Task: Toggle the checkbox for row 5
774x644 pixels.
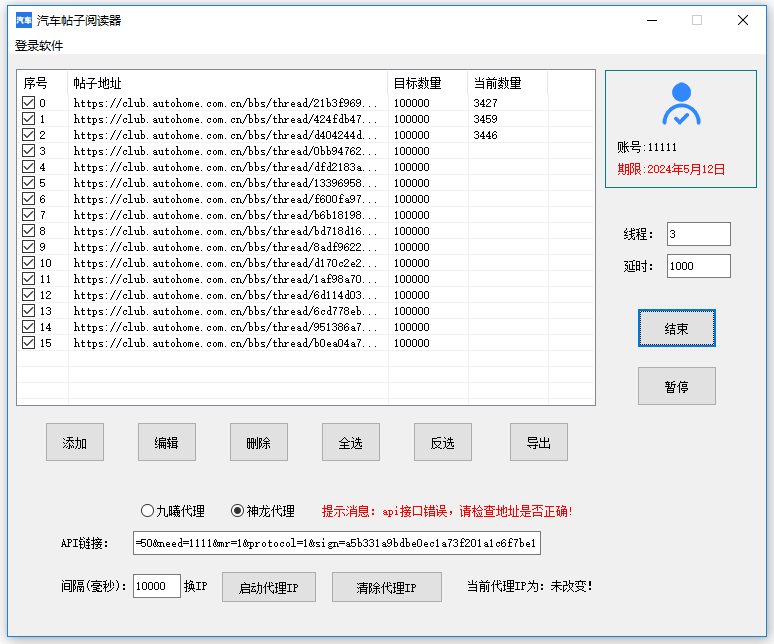Action: coord(29,183)
